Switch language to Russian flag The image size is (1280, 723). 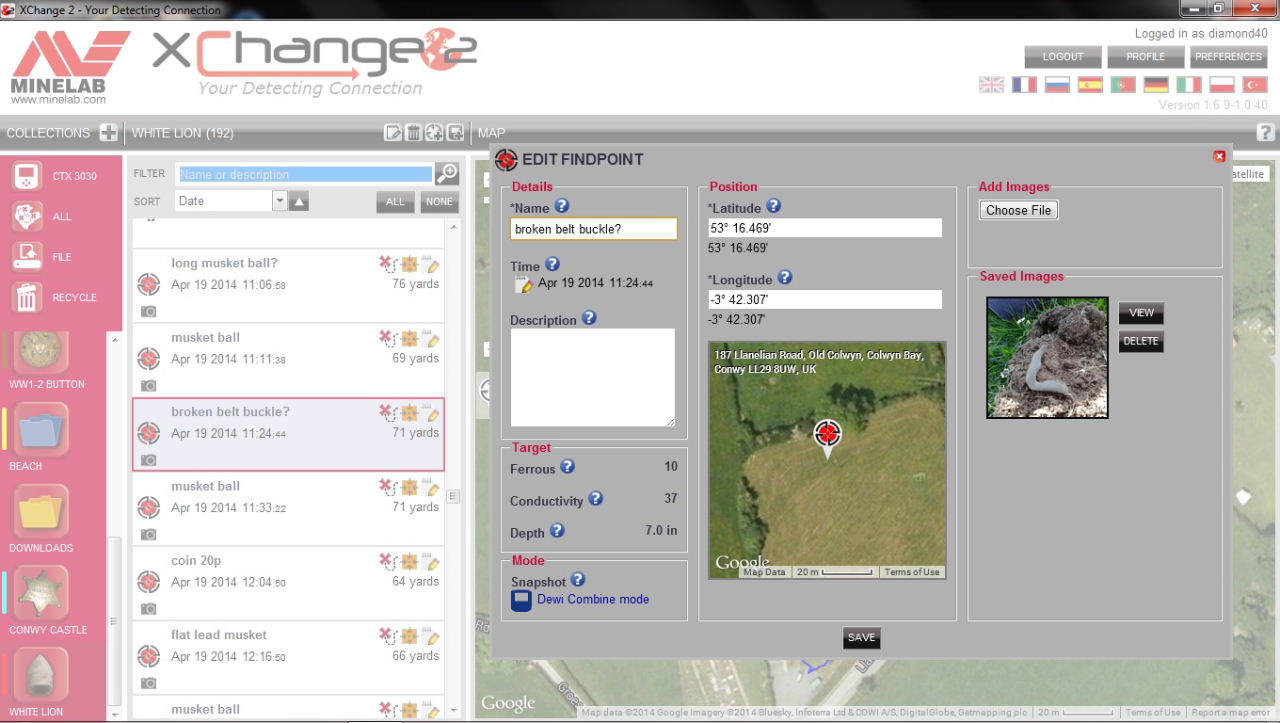pyautogui.click(x=1057, y=85)
